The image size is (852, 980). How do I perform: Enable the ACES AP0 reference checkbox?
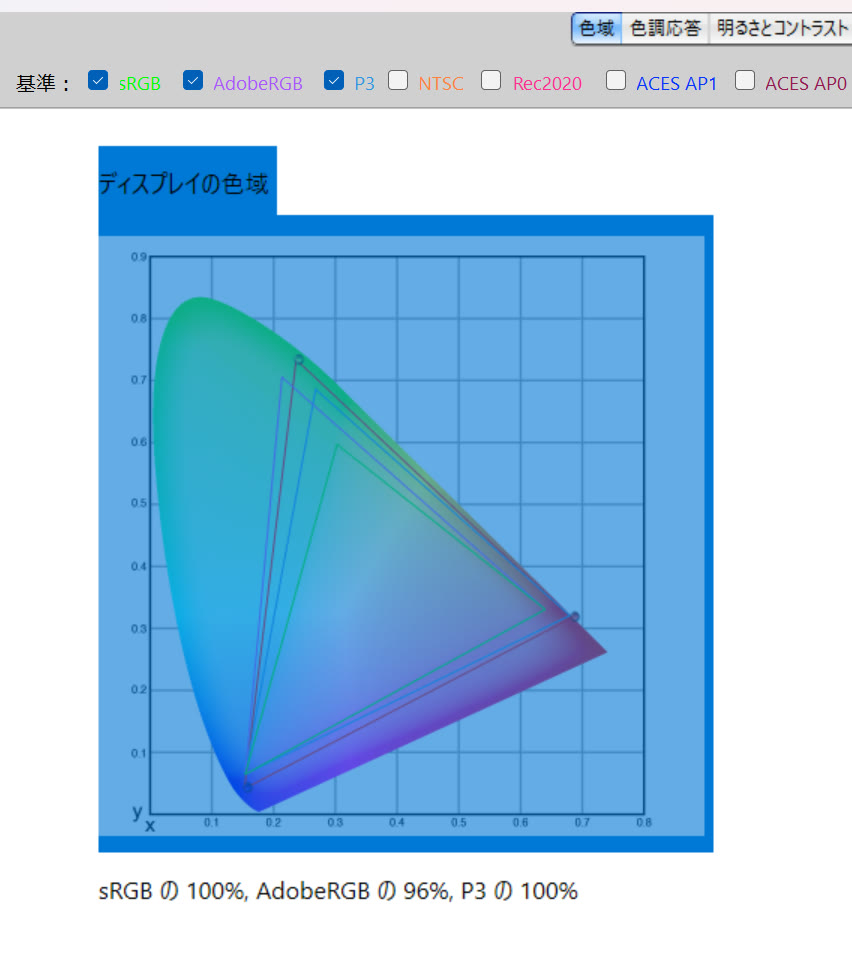[x=745, y=81]
